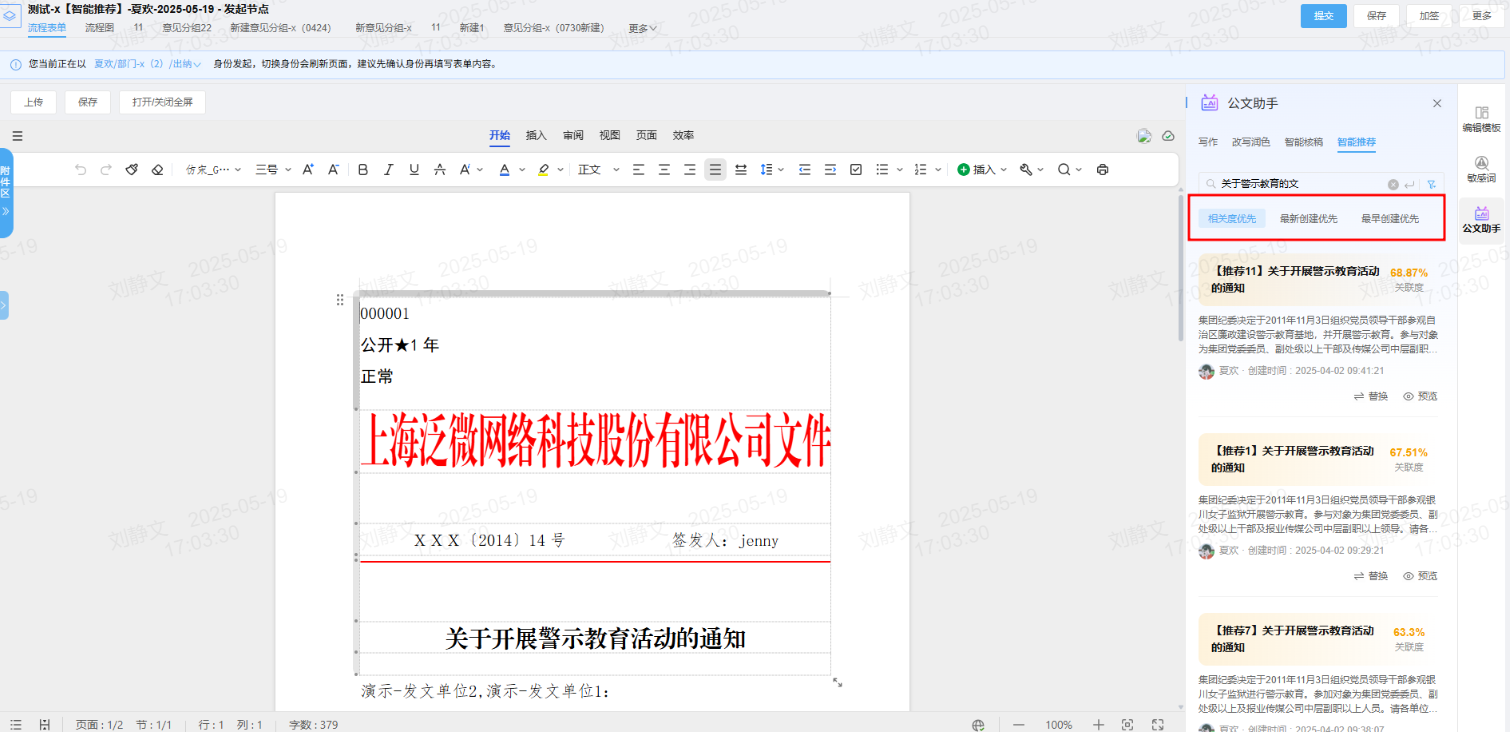Decrease font size with the A- icon

pyautogui.click(x=334, y=170)
